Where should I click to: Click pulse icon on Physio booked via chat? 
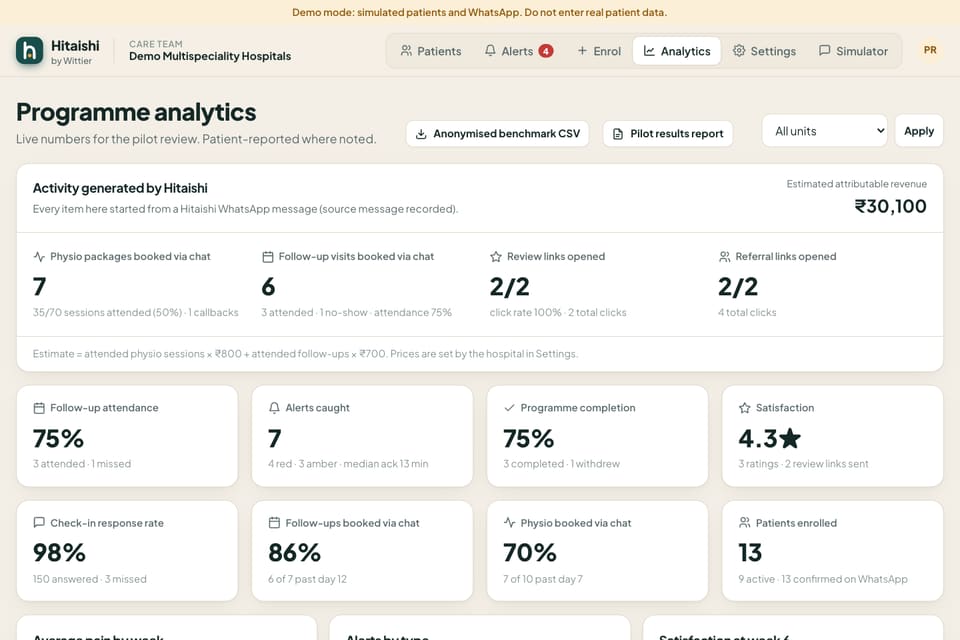click(x=509, y=522)
